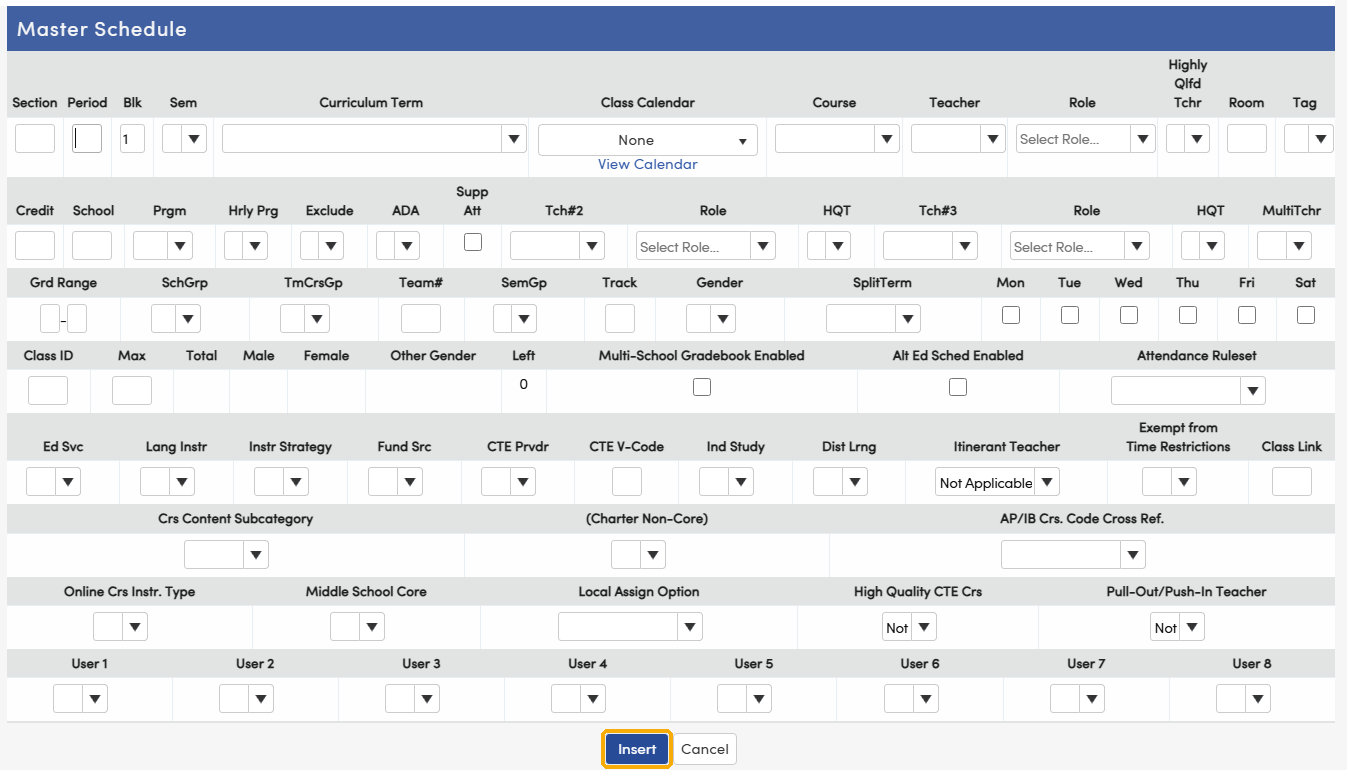Toggle the Sat checkbox
The width and height of the screenshot is (1354, 770).
[x=1306, y=314]
